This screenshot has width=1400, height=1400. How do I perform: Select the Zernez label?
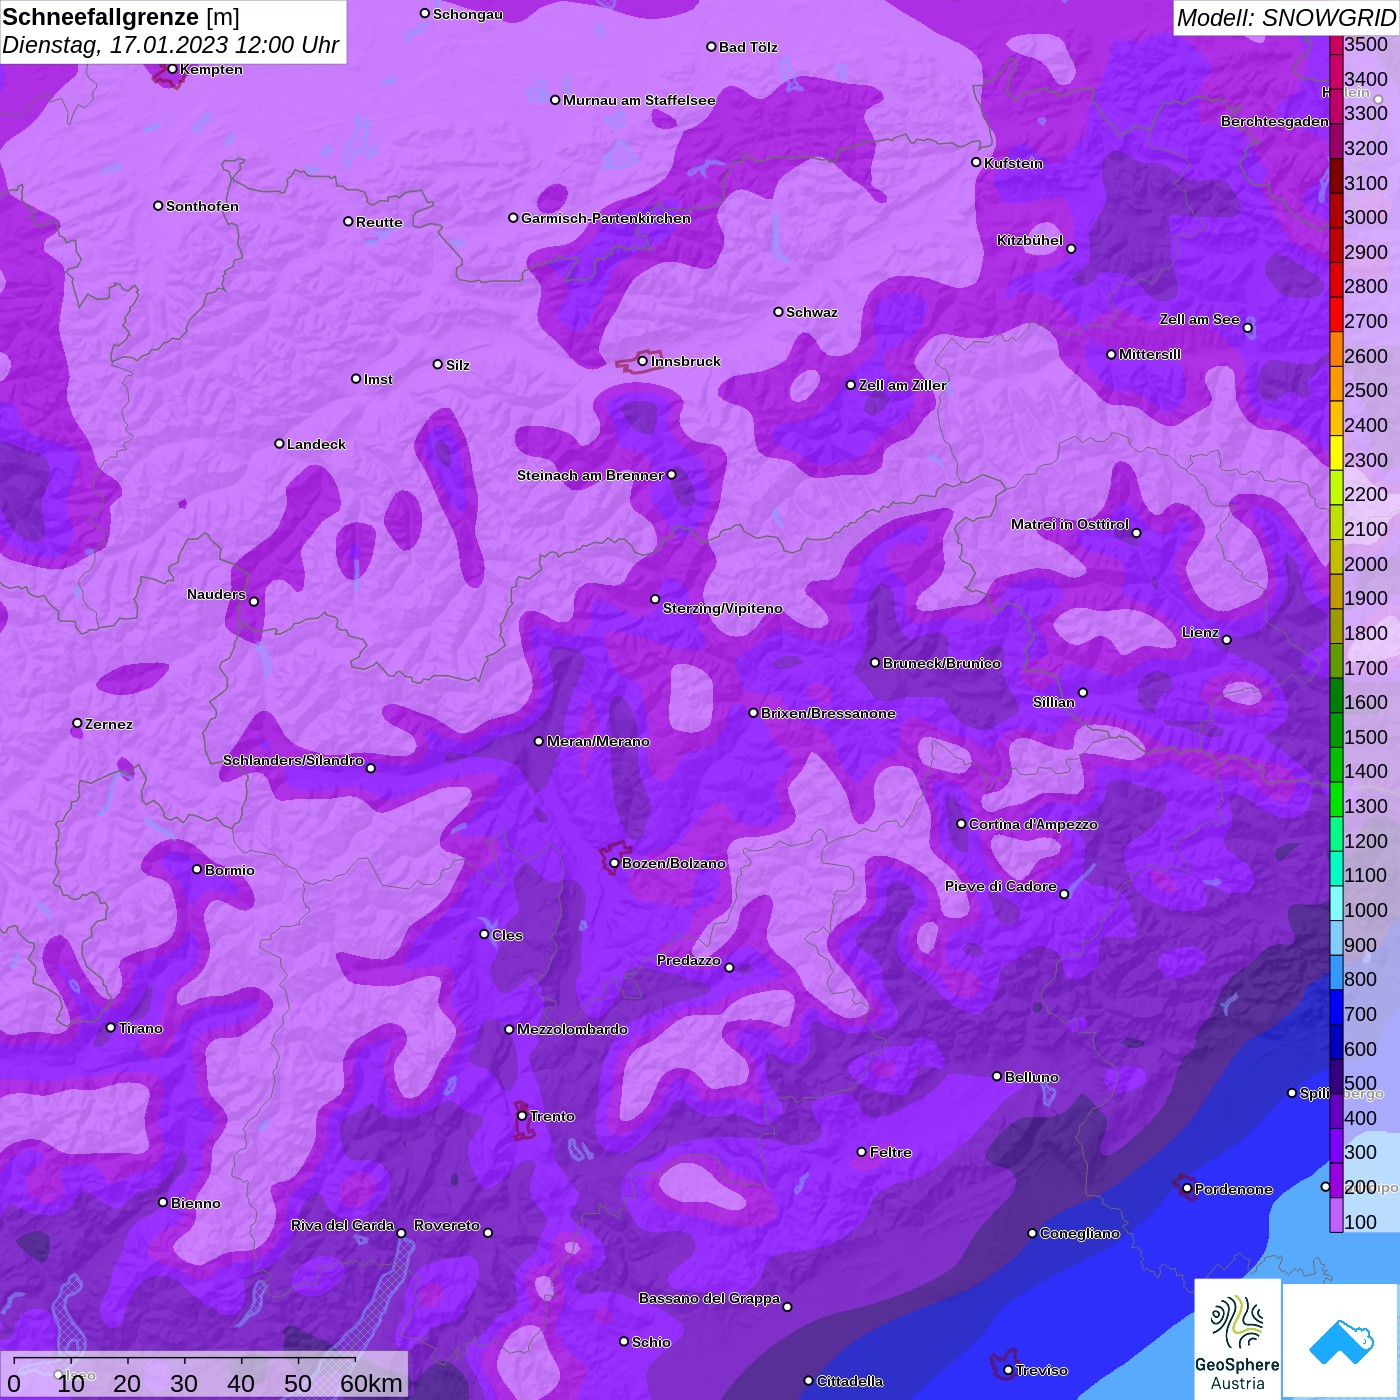click(109, 724)
